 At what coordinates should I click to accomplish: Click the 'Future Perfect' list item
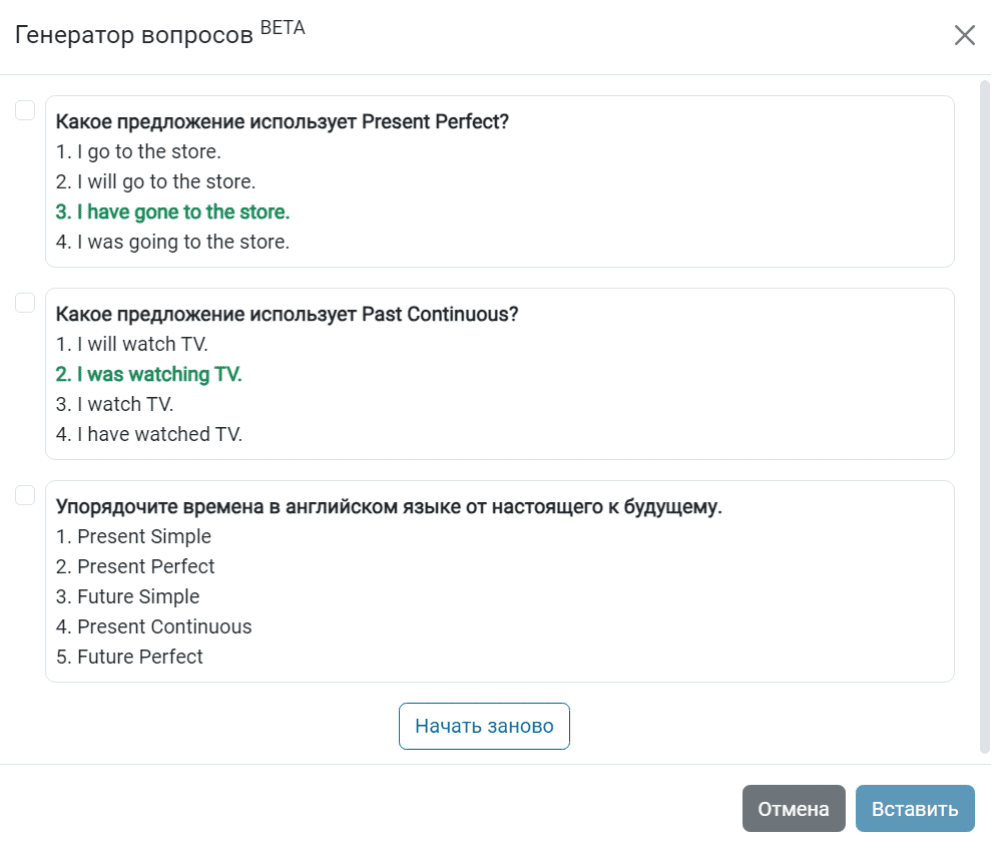tap(129, 657)
